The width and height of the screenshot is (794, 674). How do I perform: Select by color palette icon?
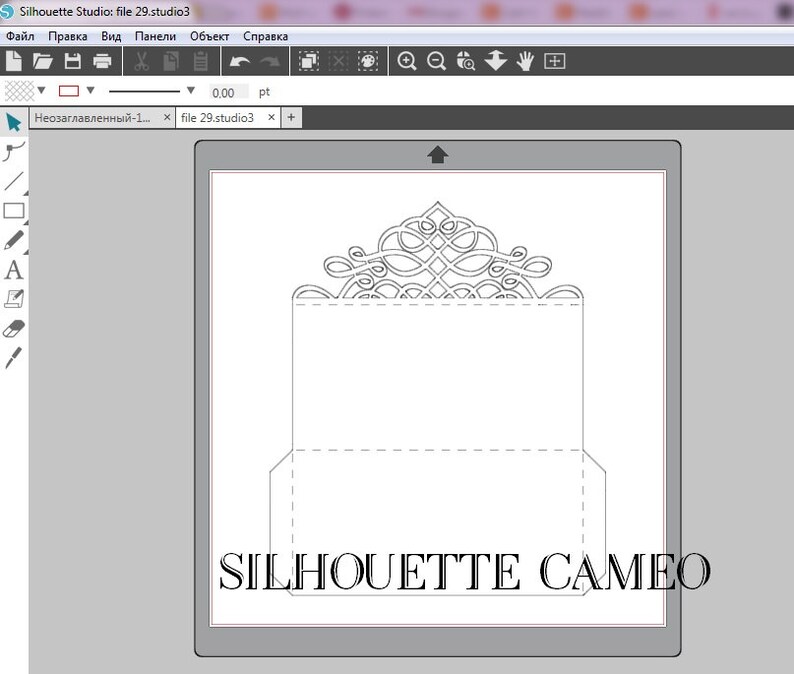(368, 61)
